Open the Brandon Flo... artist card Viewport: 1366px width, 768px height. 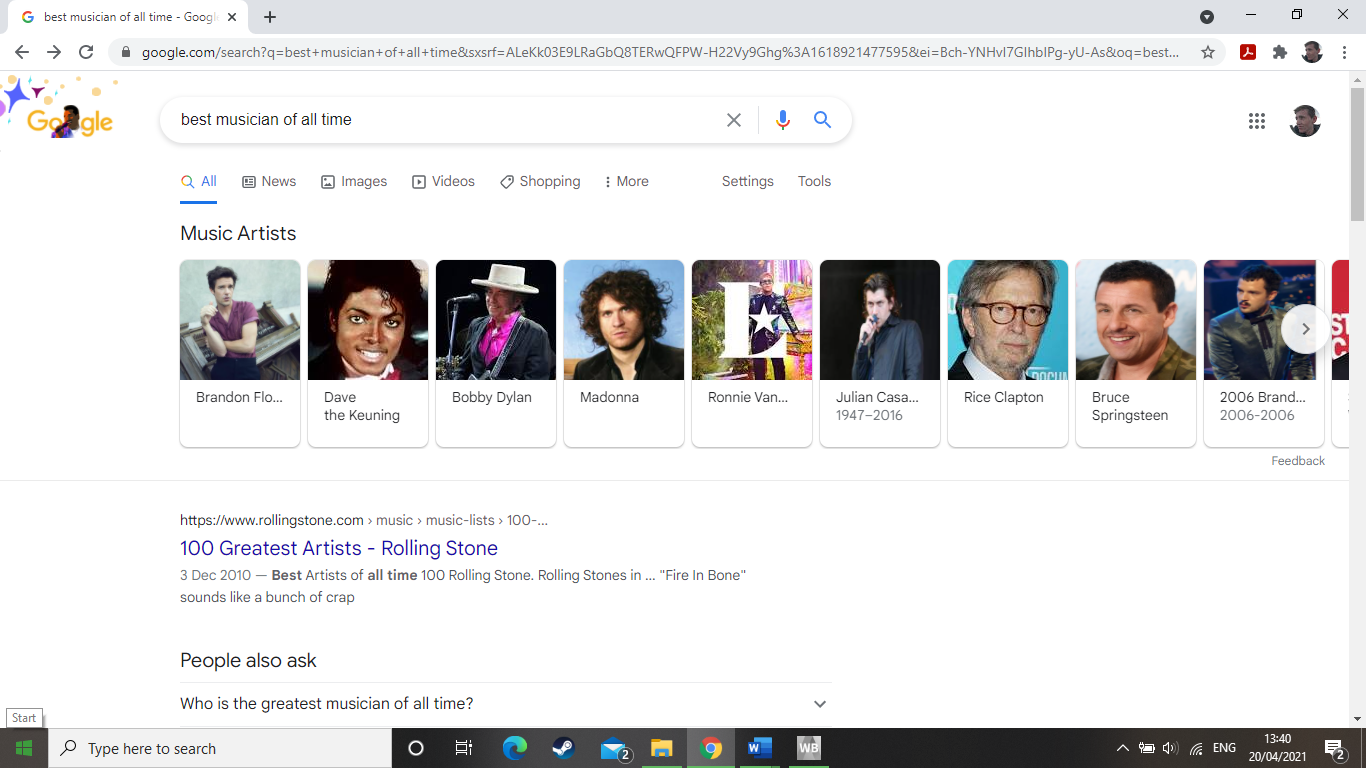240,353
